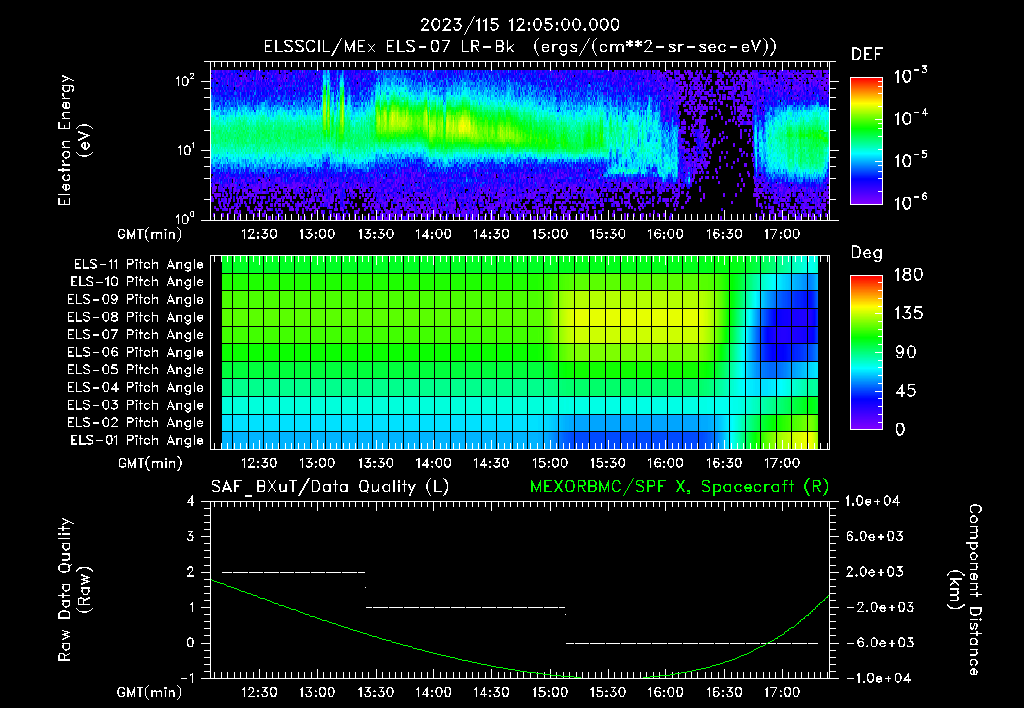1024x708 pixels.
Task: Click the 13:30 tick under the data quality plot
Action: tap(376, 692)
